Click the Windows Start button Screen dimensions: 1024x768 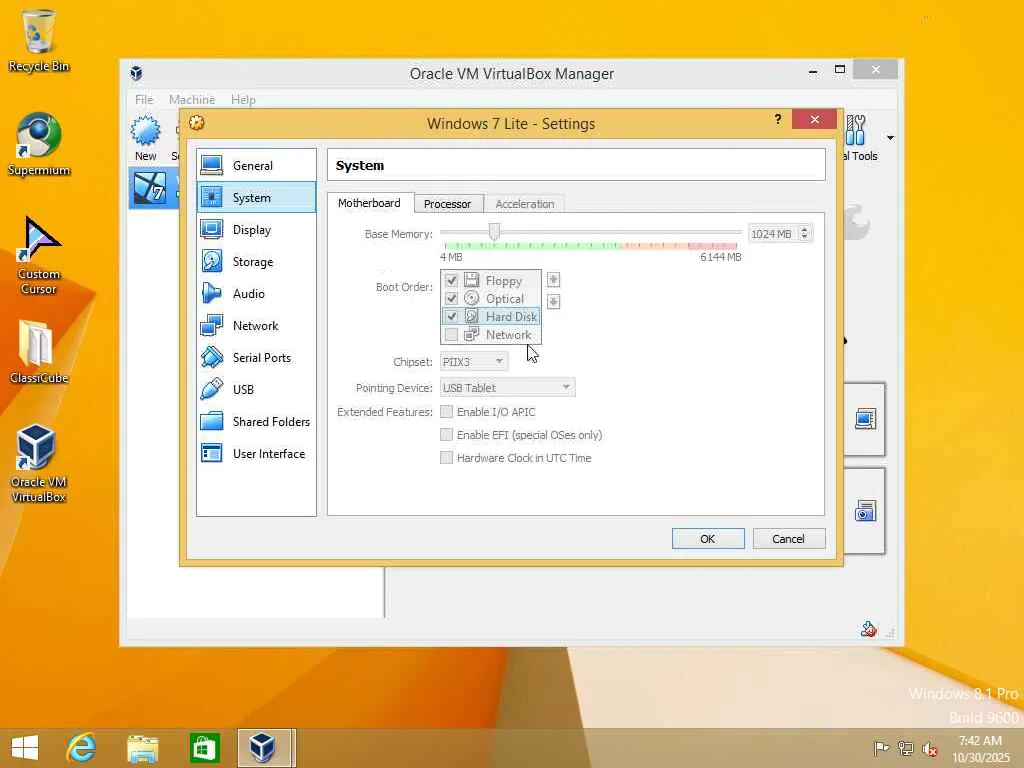point(25,748)
